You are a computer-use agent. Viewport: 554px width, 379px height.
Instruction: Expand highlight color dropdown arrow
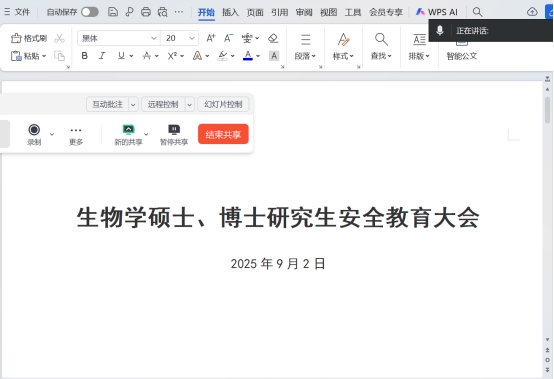click(x=232, y=56)
